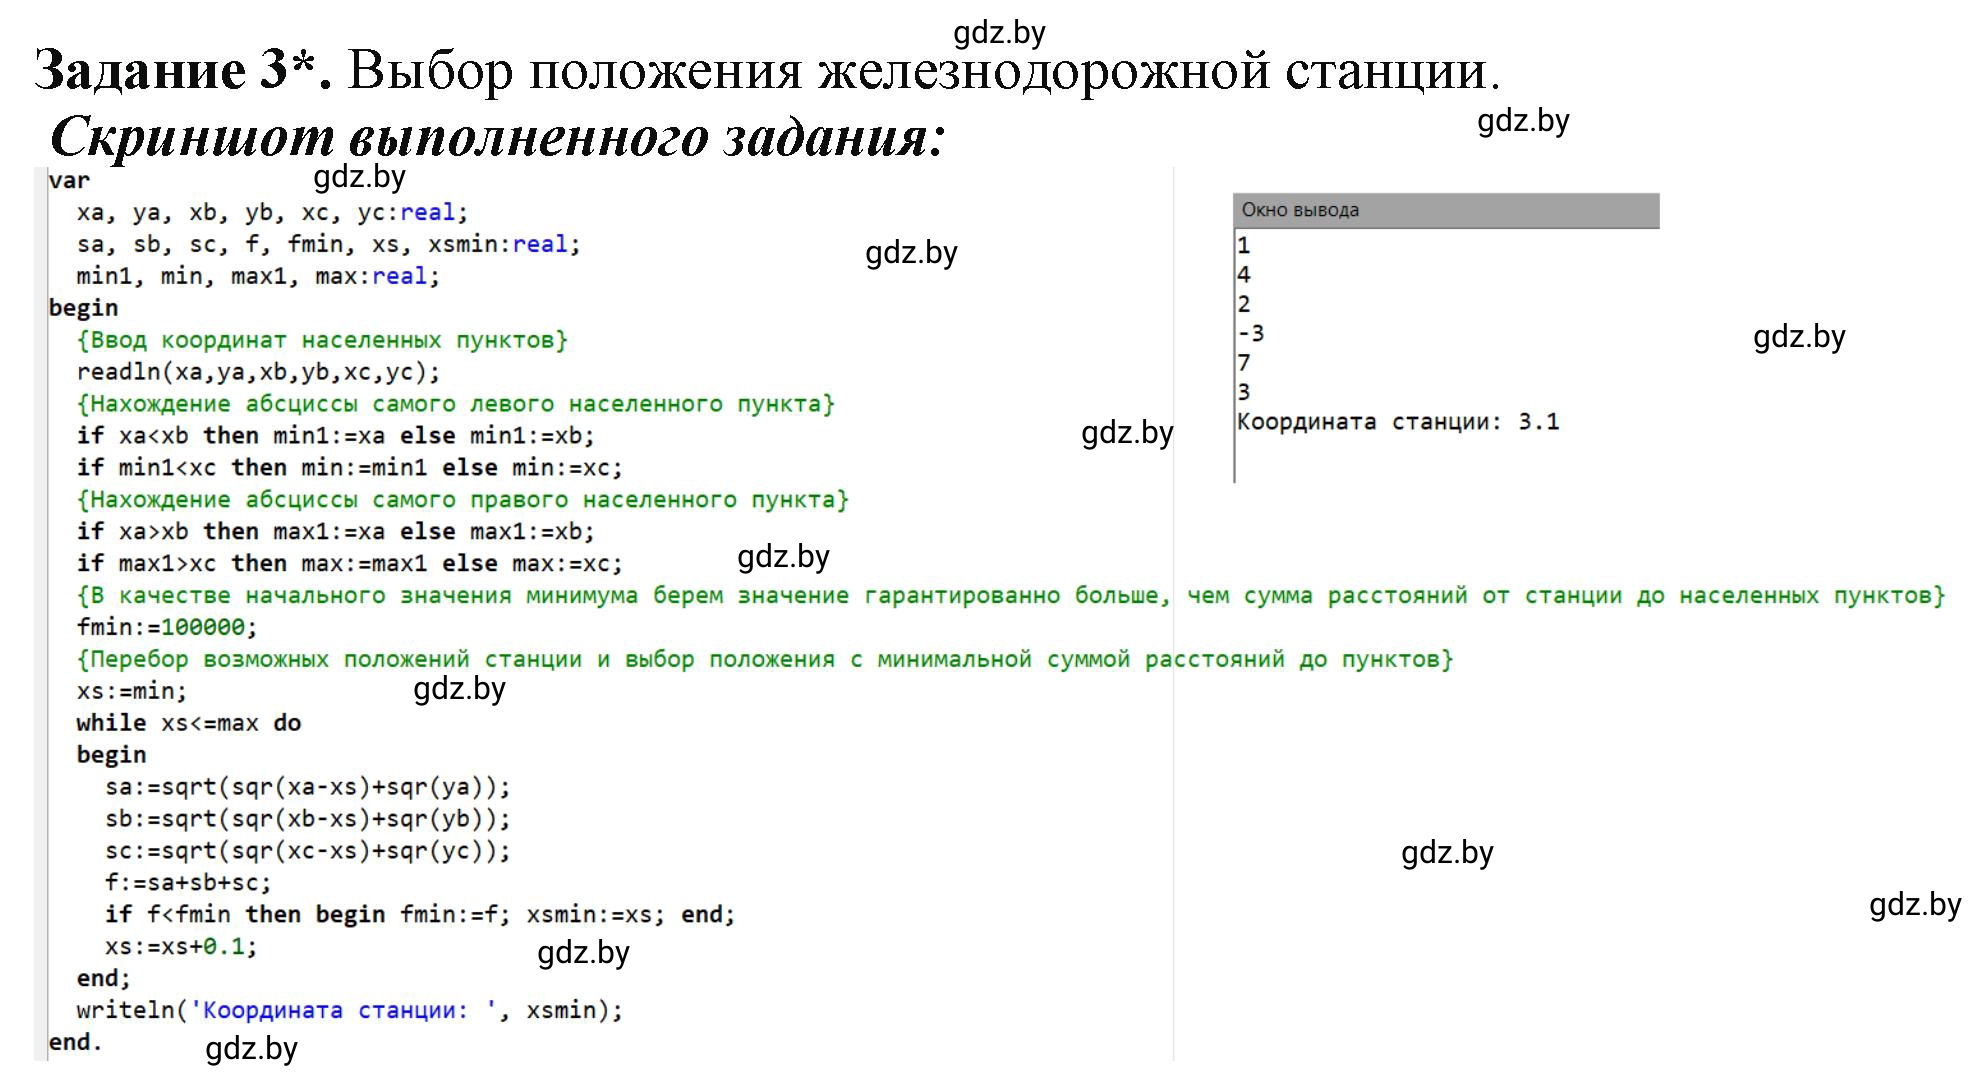Click subtitle 'Скриншот выполненного задания:'
The height and width of the screenshot is (1083, 1983).
click(x=497, y=137)
